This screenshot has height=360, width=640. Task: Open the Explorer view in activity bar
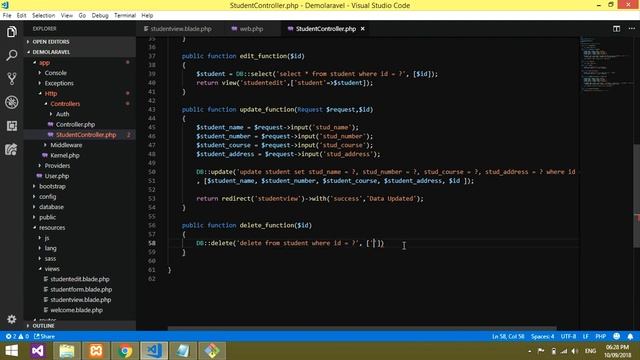click(11, 32)
